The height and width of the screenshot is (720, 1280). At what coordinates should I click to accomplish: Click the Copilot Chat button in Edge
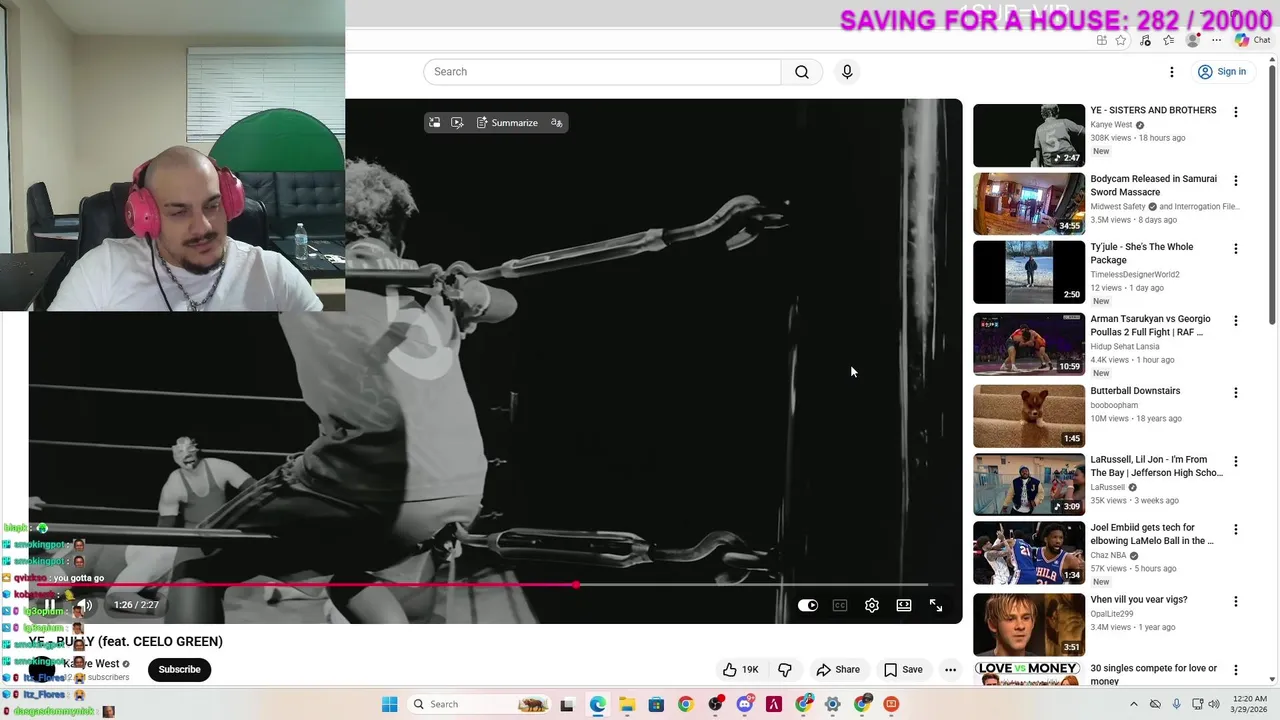pyautogui.click(x=1252, y=40)
